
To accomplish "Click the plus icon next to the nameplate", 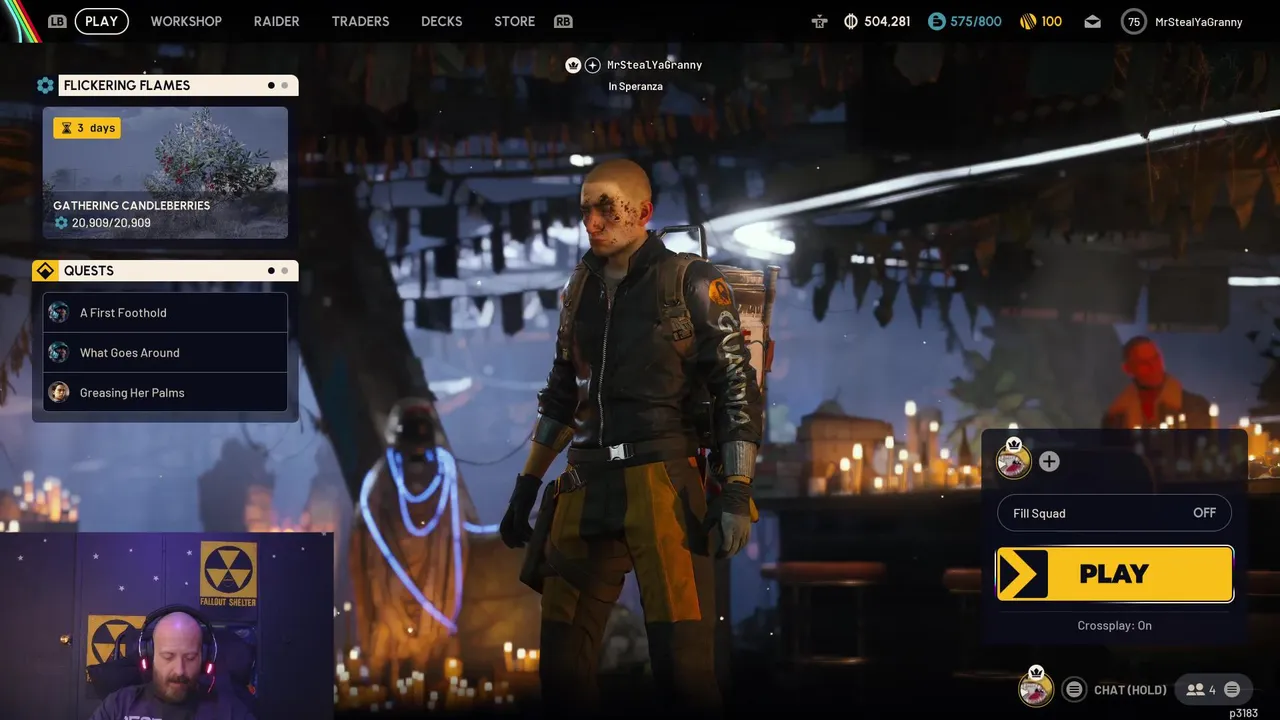I will 592,65.
